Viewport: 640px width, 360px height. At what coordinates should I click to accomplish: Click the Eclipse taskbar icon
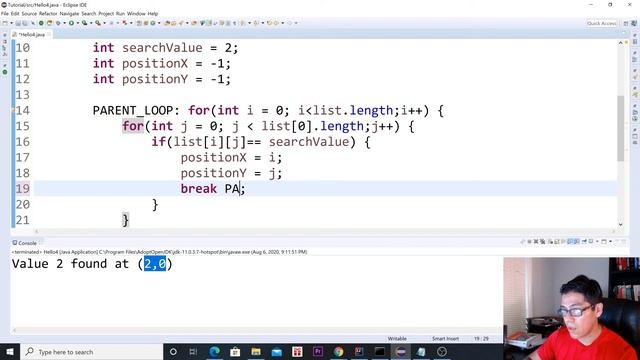coord(400,352)
